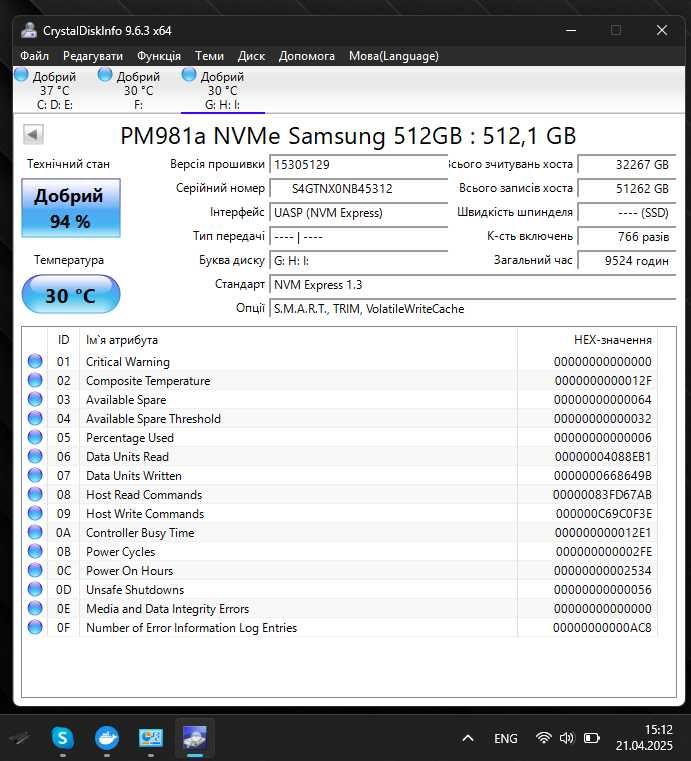
Task: Click status orb for Percentage Used row
Action: 35,437
